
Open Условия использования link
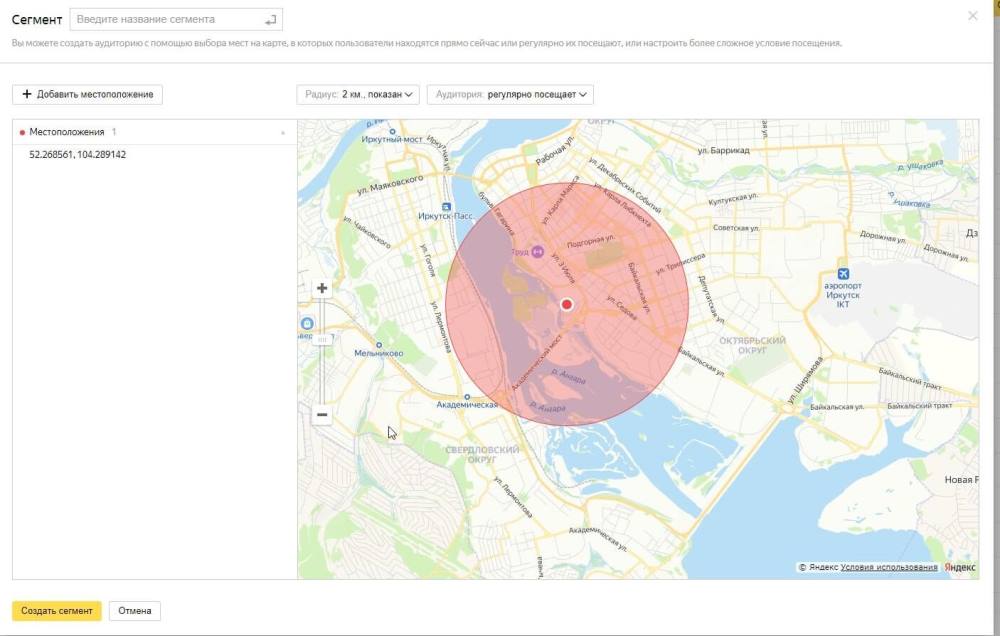pos(889,567)
